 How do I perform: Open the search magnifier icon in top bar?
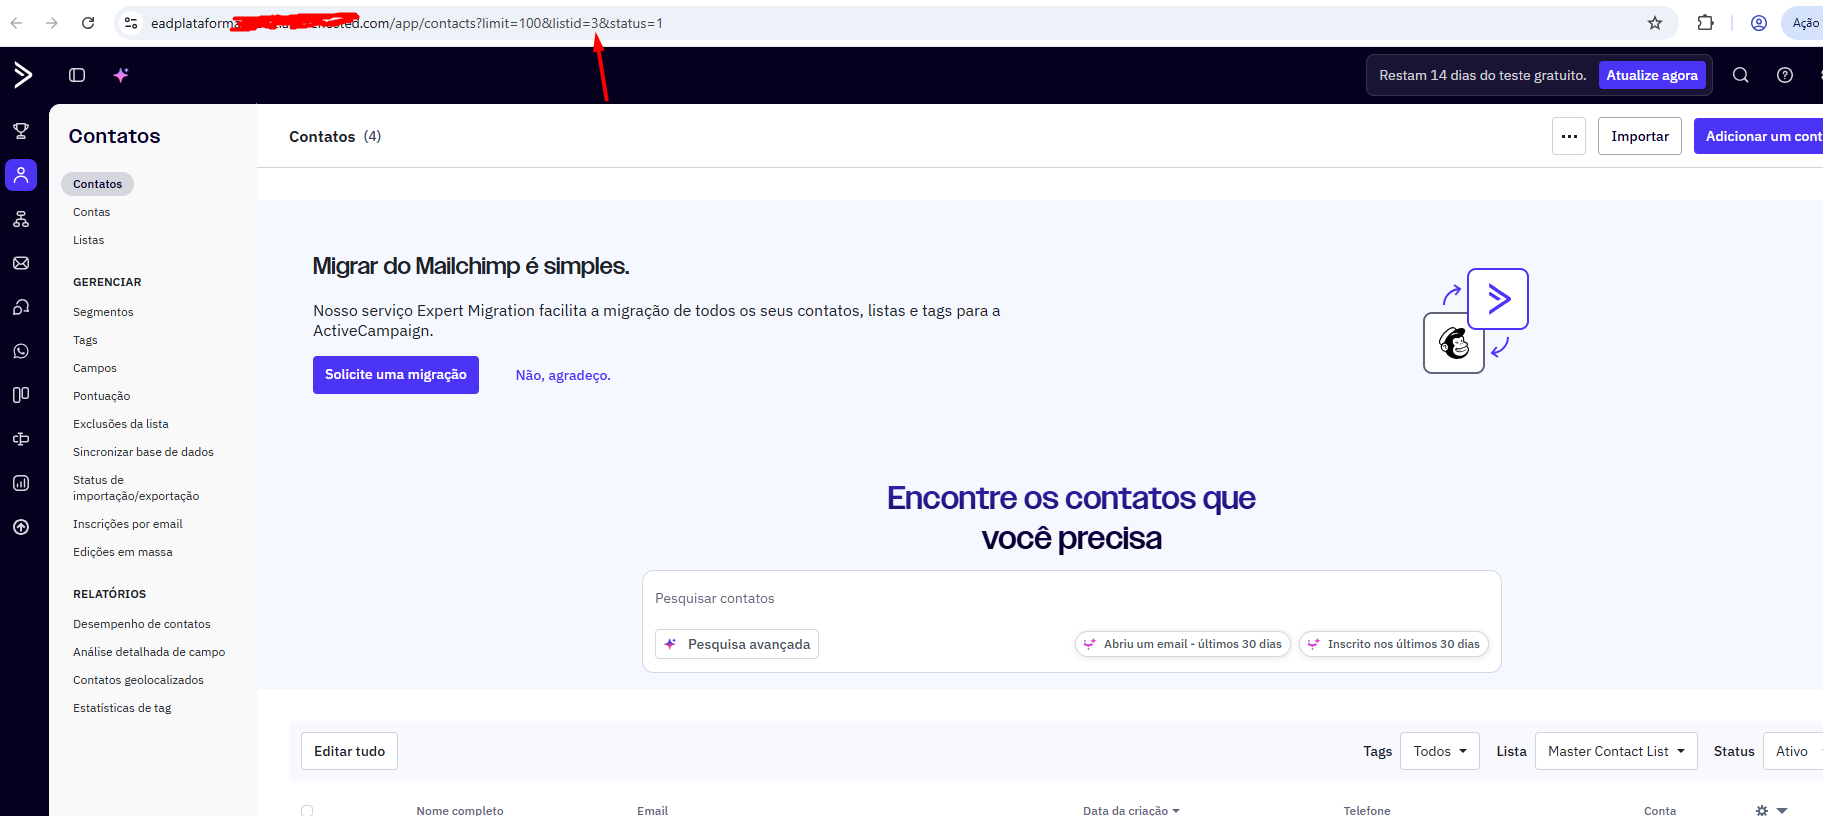pyautogui.click(x=1741, y=75)
